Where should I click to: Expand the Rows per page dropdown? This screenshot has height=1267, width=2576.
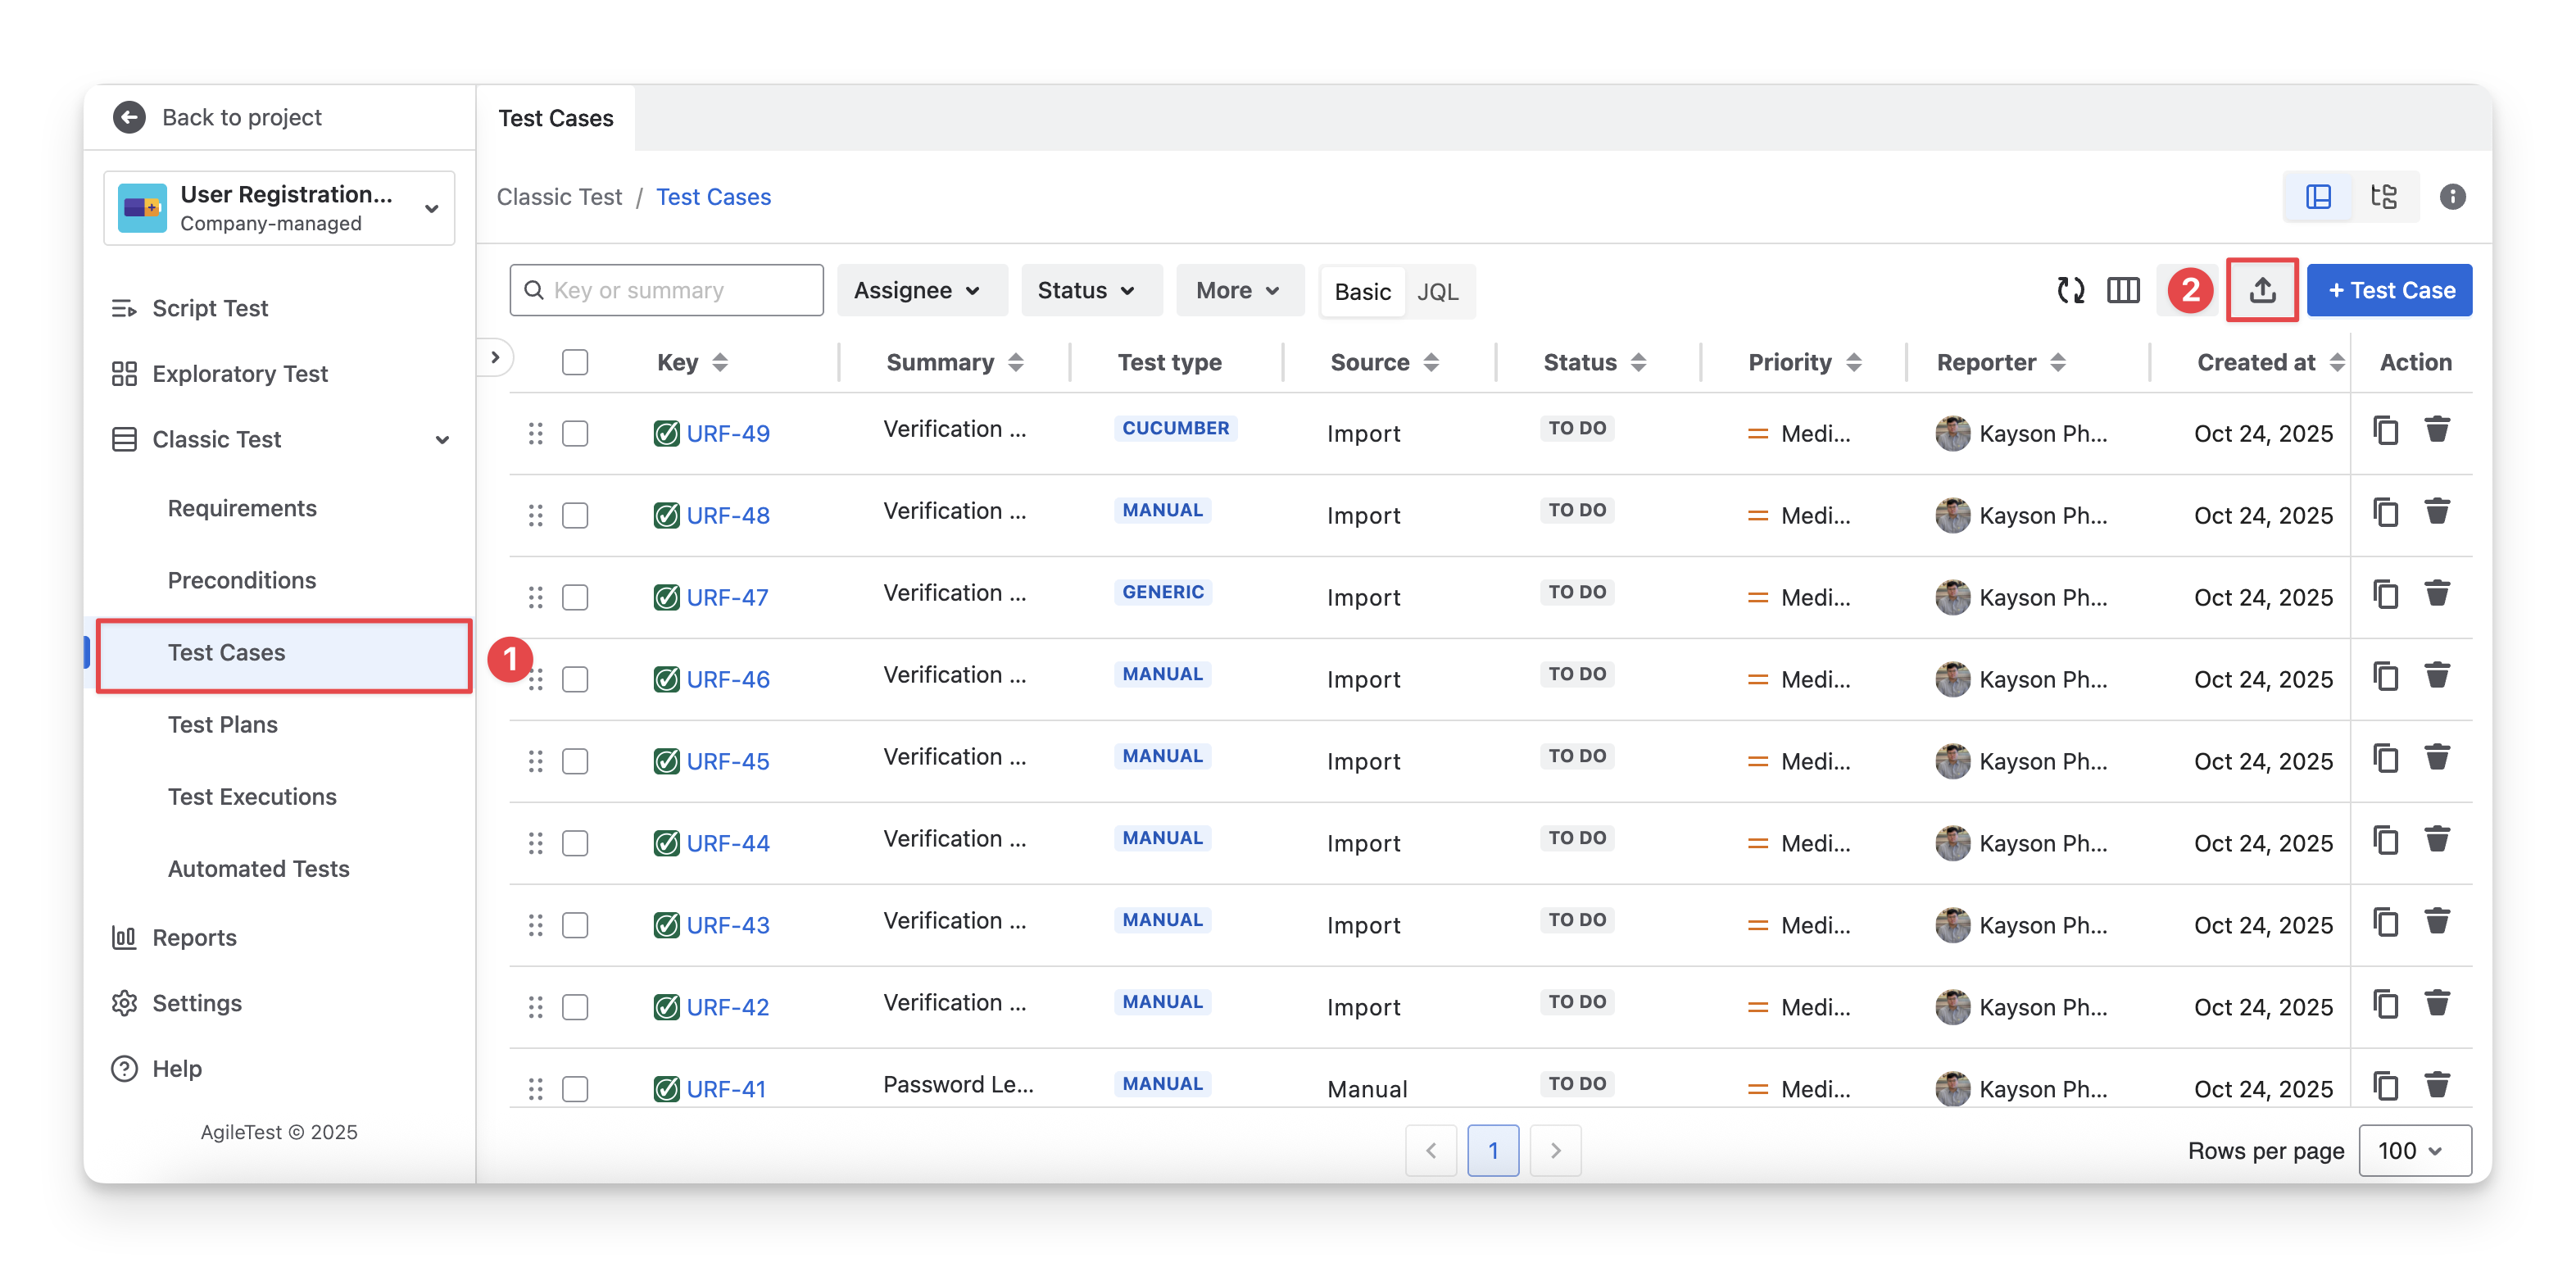(x=2415, y=1150)
